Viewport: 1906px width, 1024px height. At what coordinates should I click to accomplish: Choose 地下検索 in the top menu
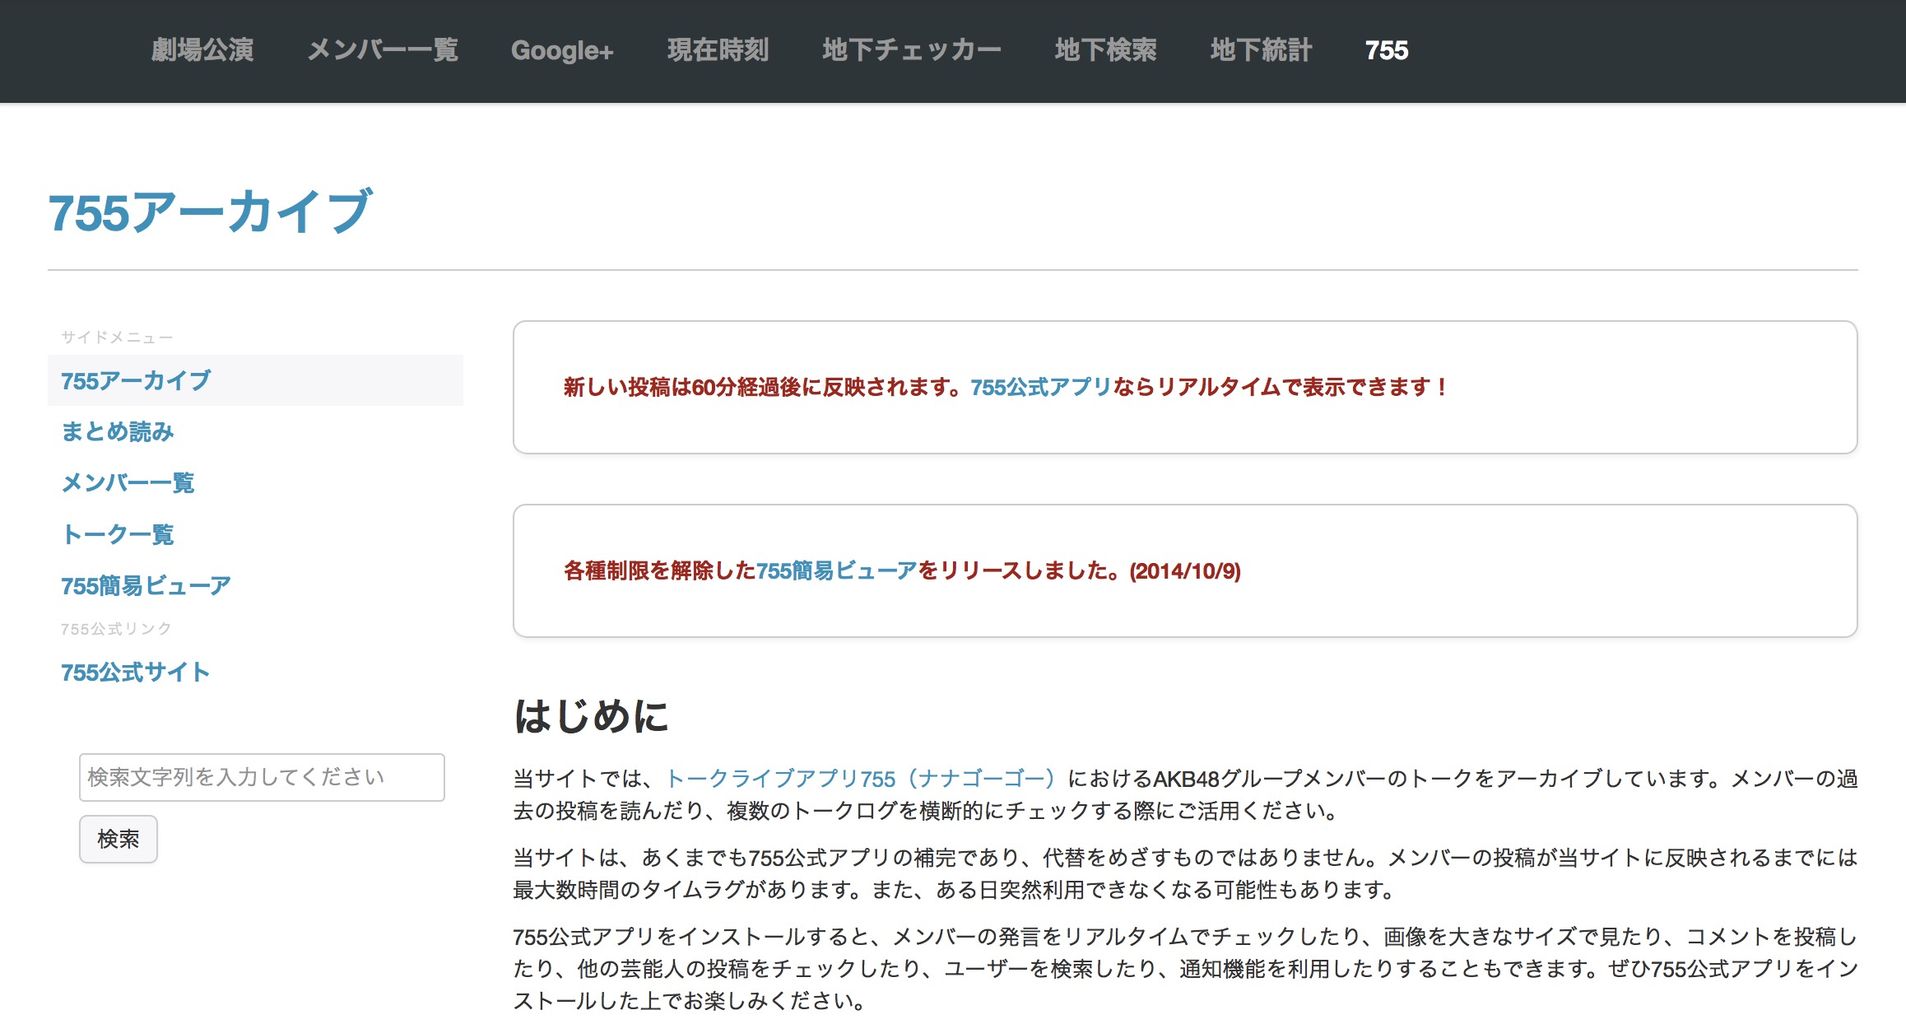click(1106, 50)
